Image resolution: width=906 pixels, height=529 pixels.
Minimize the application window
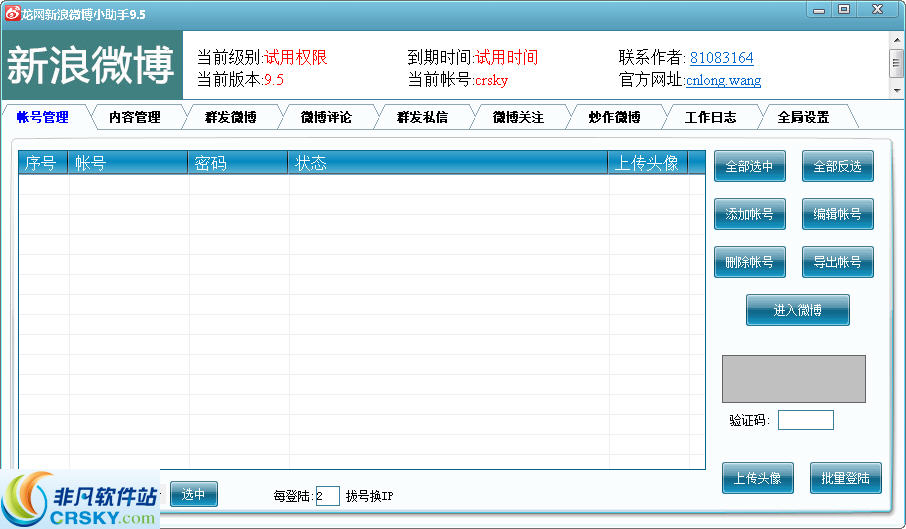point(819,10)
